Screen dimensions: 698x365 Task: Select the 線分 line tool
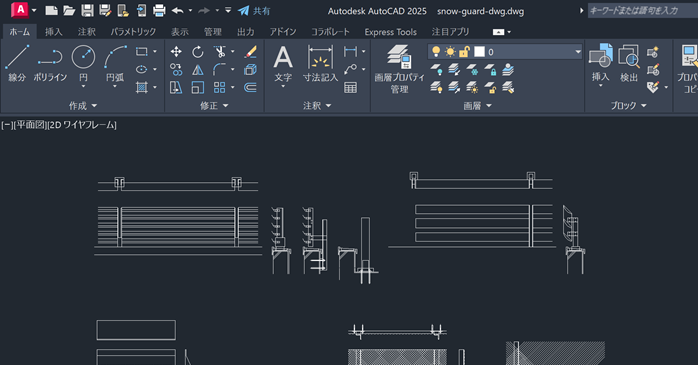17,63
